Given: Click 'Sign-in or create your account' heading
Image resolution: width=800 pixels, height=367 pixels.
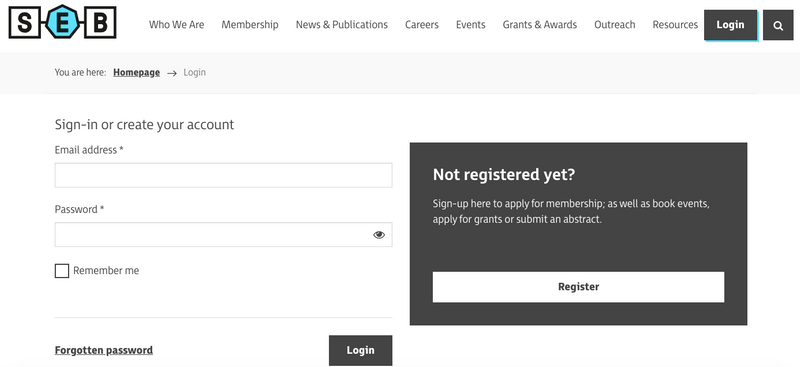Looking at the screenshot, I should tap(144, 125).
